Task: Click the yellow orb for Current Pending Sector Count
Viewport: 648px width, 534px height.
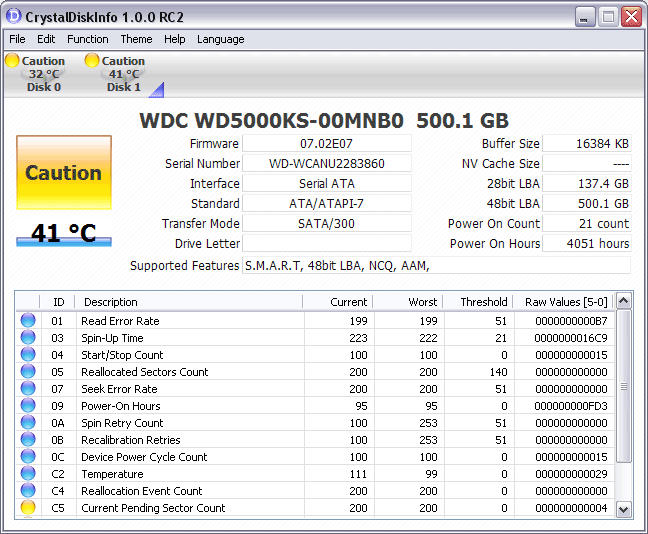Action: tap(28, 507)
